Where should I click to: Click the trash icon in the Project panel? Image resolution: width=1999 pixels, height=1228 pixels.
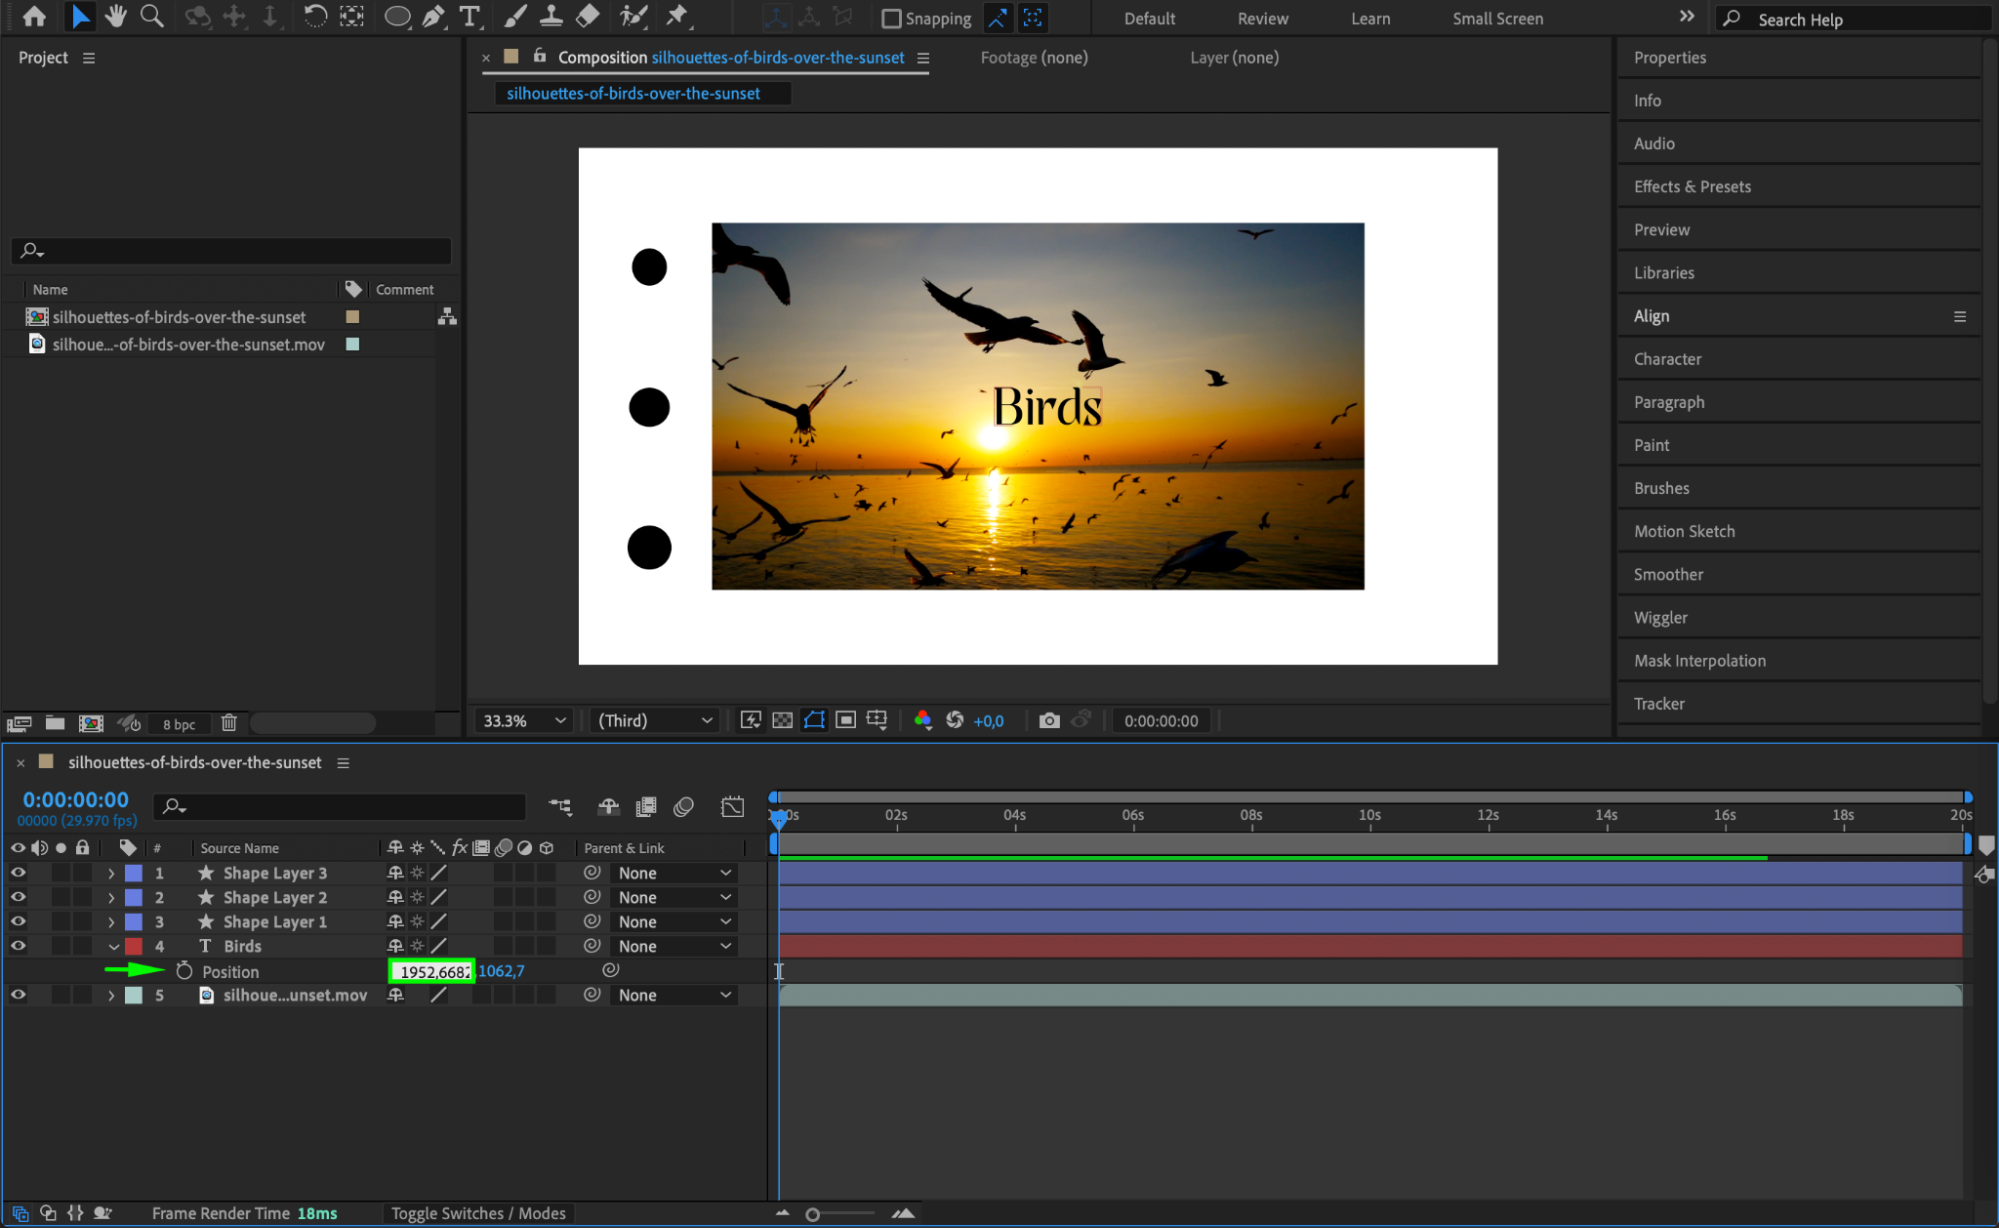(x=229, y=723)
